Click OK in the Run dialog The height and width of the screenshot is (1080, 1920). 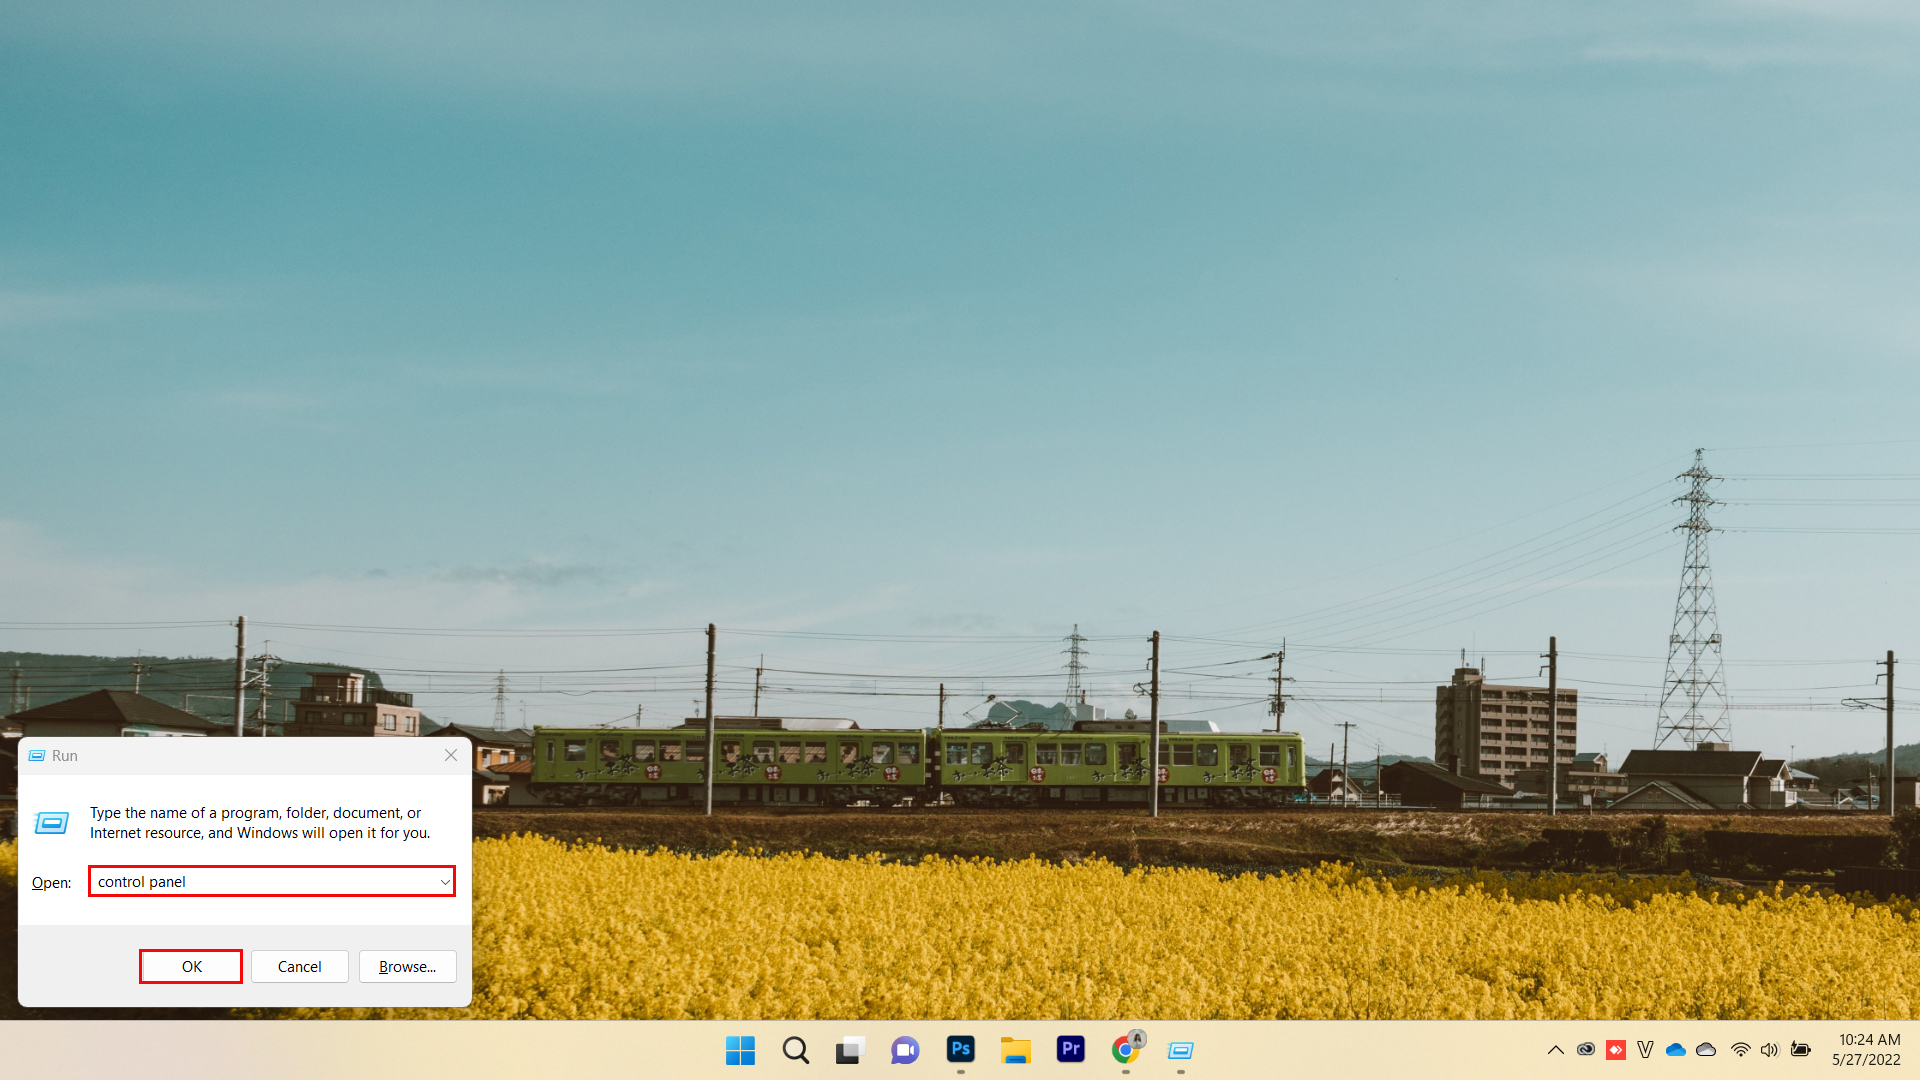191,966
